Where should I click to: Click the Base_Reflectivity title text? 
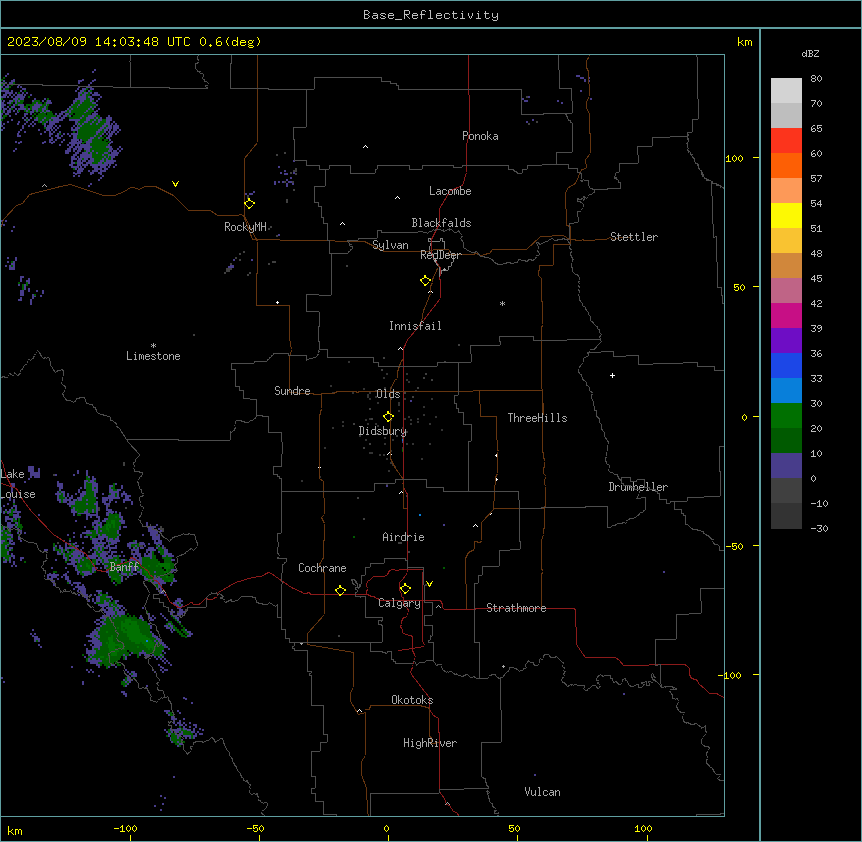point(431,15)
